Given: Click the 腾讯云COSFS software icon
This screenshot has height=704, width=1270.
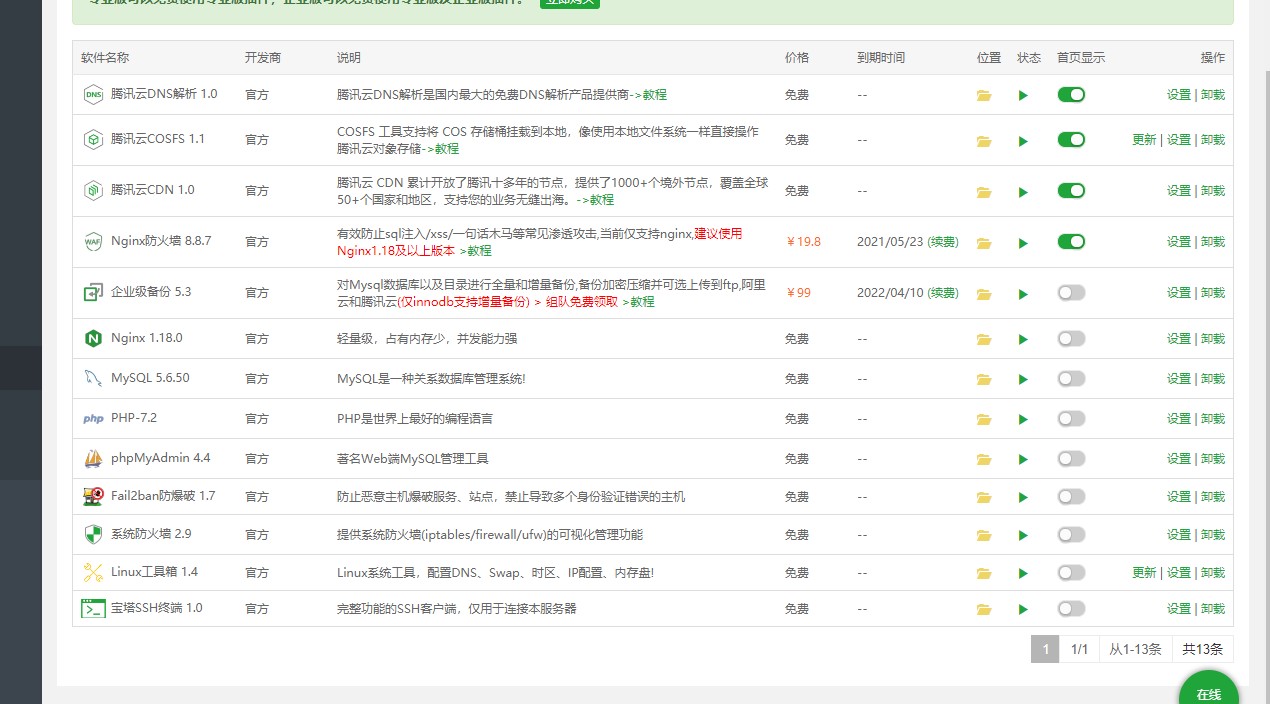Looking at the screenshot, I should point(93,140).
